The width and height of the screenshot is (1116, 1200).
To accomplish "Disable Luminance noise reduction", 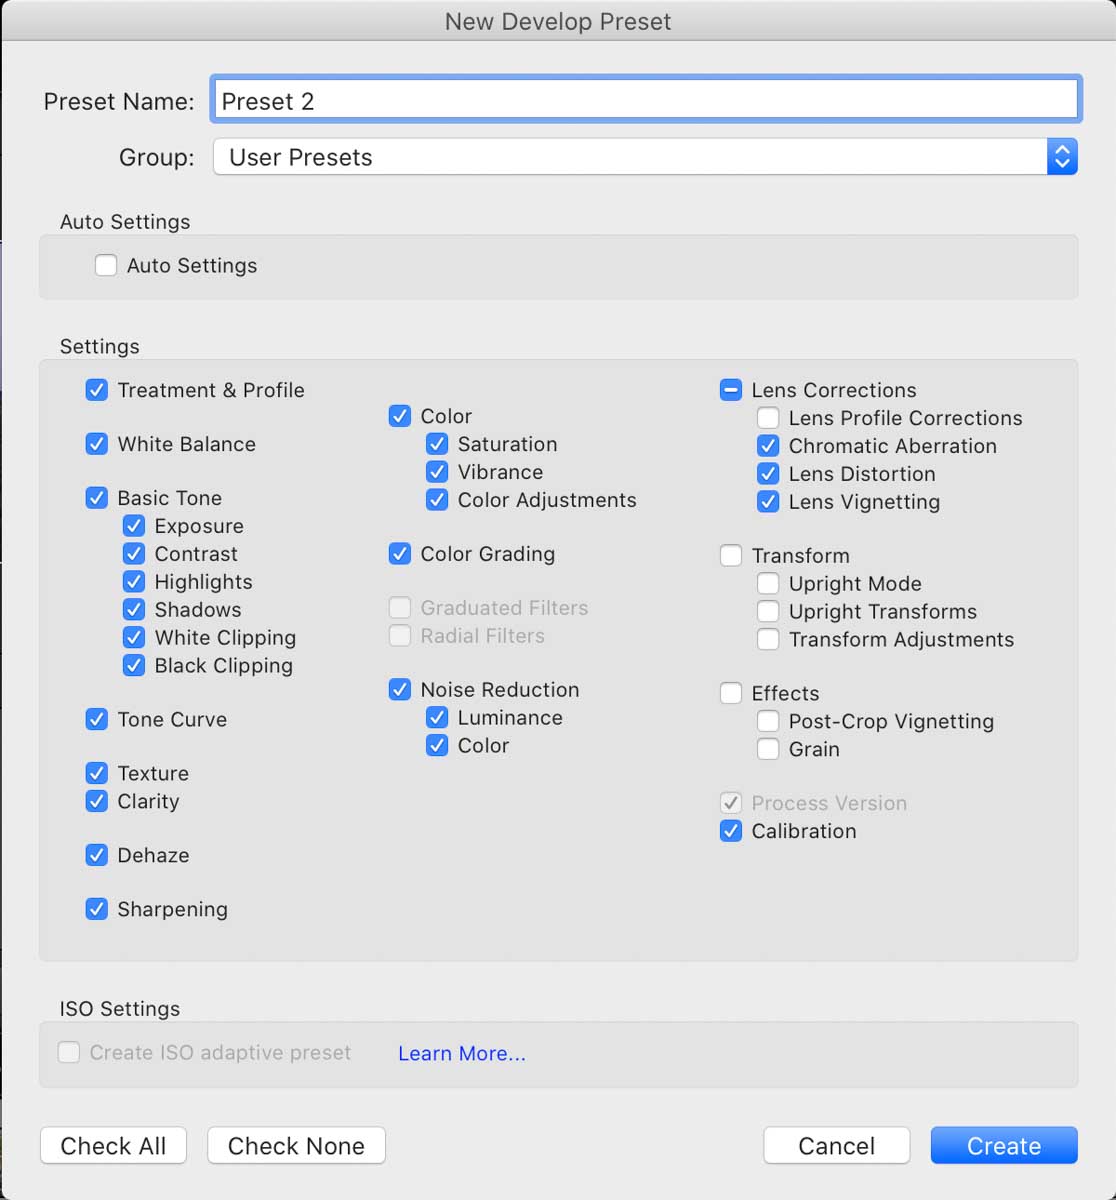I will click(437, 717).
